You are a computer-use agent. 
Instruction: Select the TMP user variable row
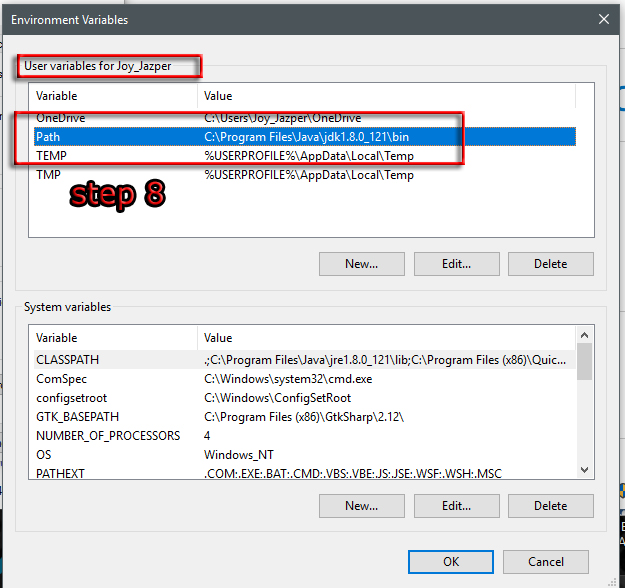point(305,175)
